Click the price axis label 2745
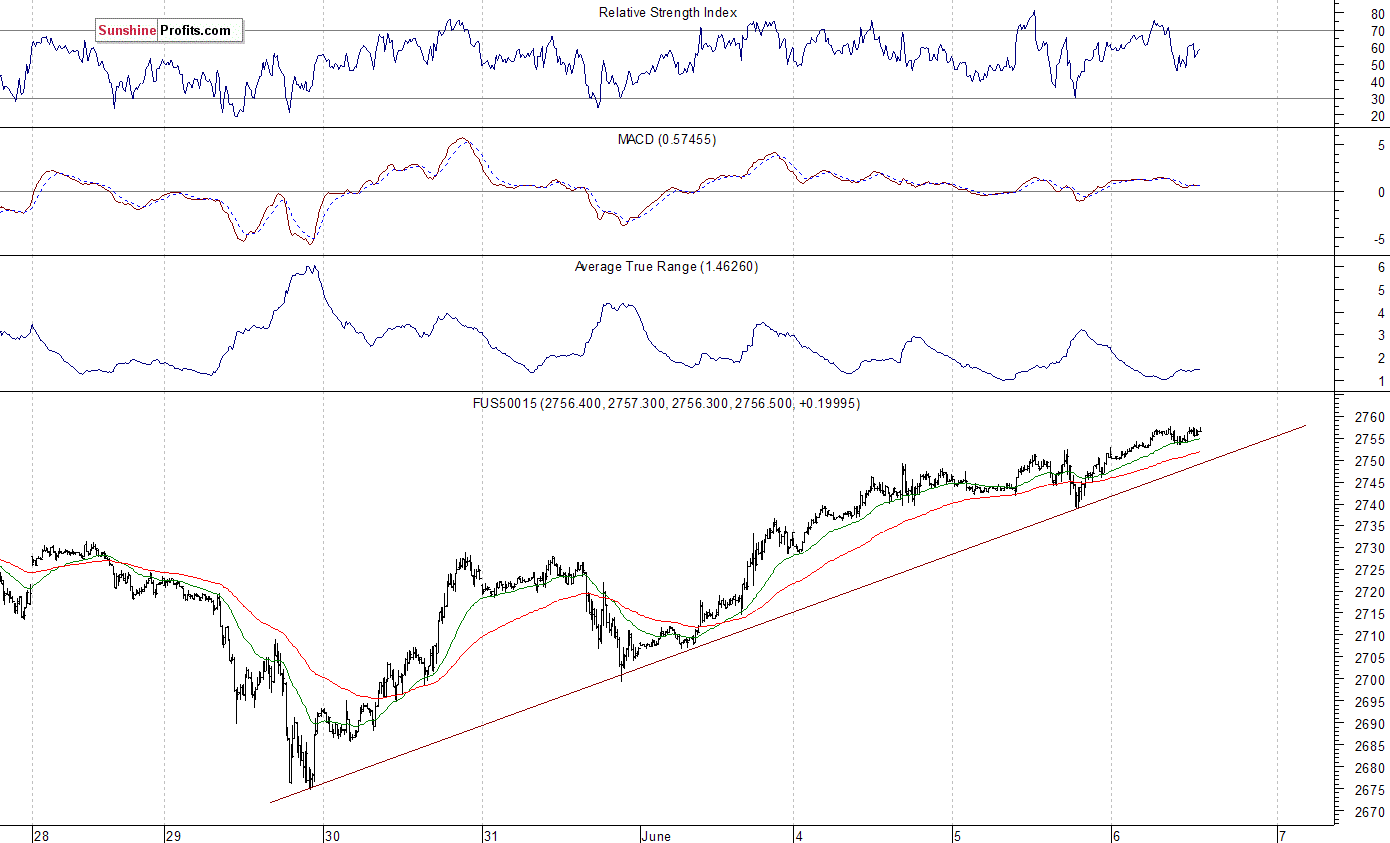The width and height of the screenshot is (1390, 843). point(1370,483)
